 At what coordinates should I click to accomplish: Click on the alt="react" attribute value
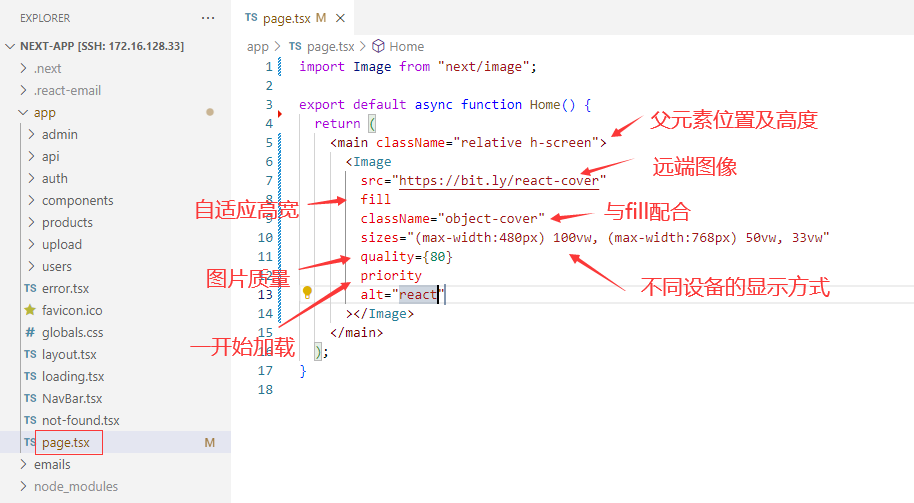click(418, 294)
